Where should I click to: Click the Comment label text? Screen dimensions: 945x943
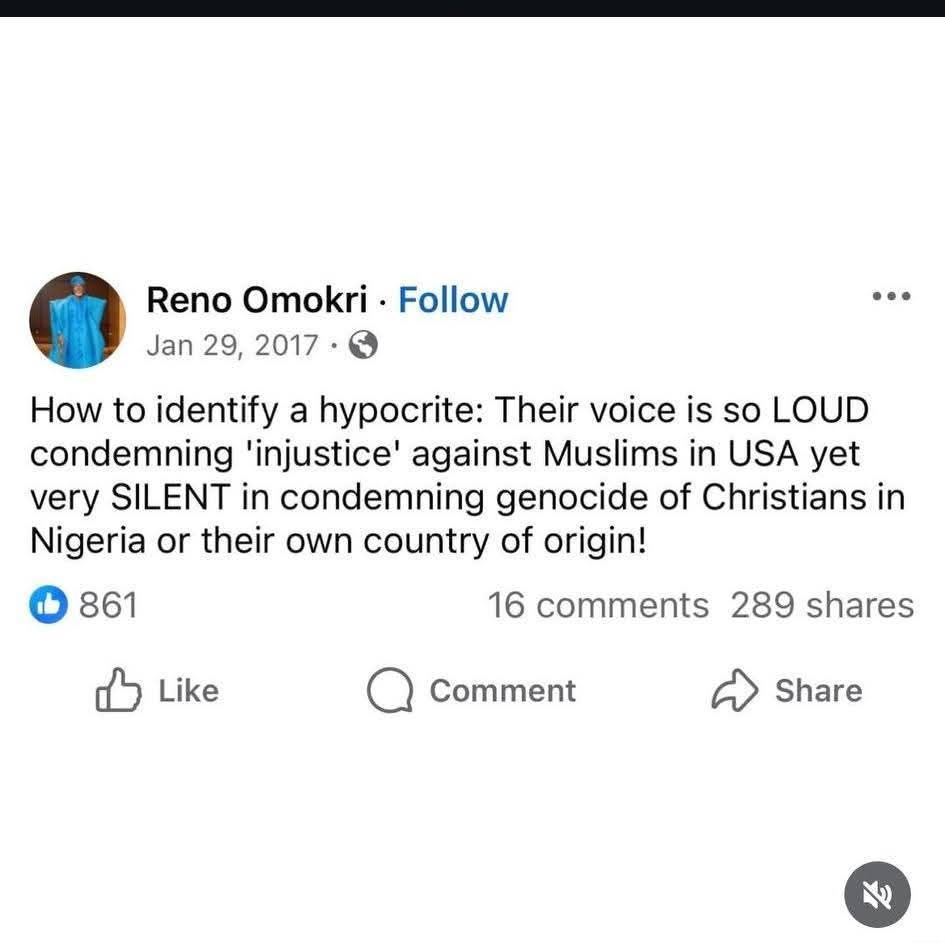tap(502, 691)
